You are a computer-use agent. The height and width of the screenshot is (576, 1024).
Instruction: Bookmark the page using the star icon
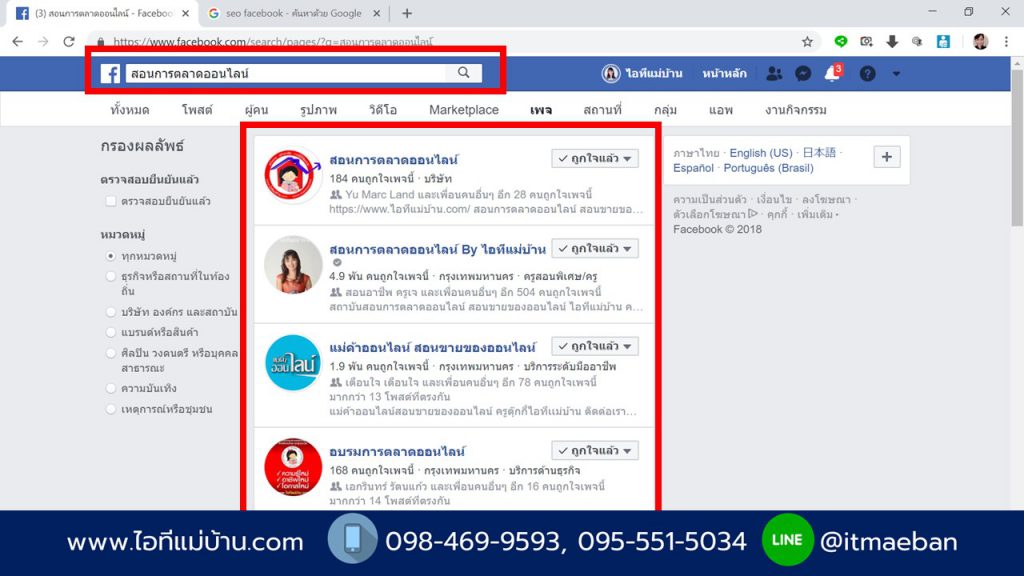pos(806,42)
